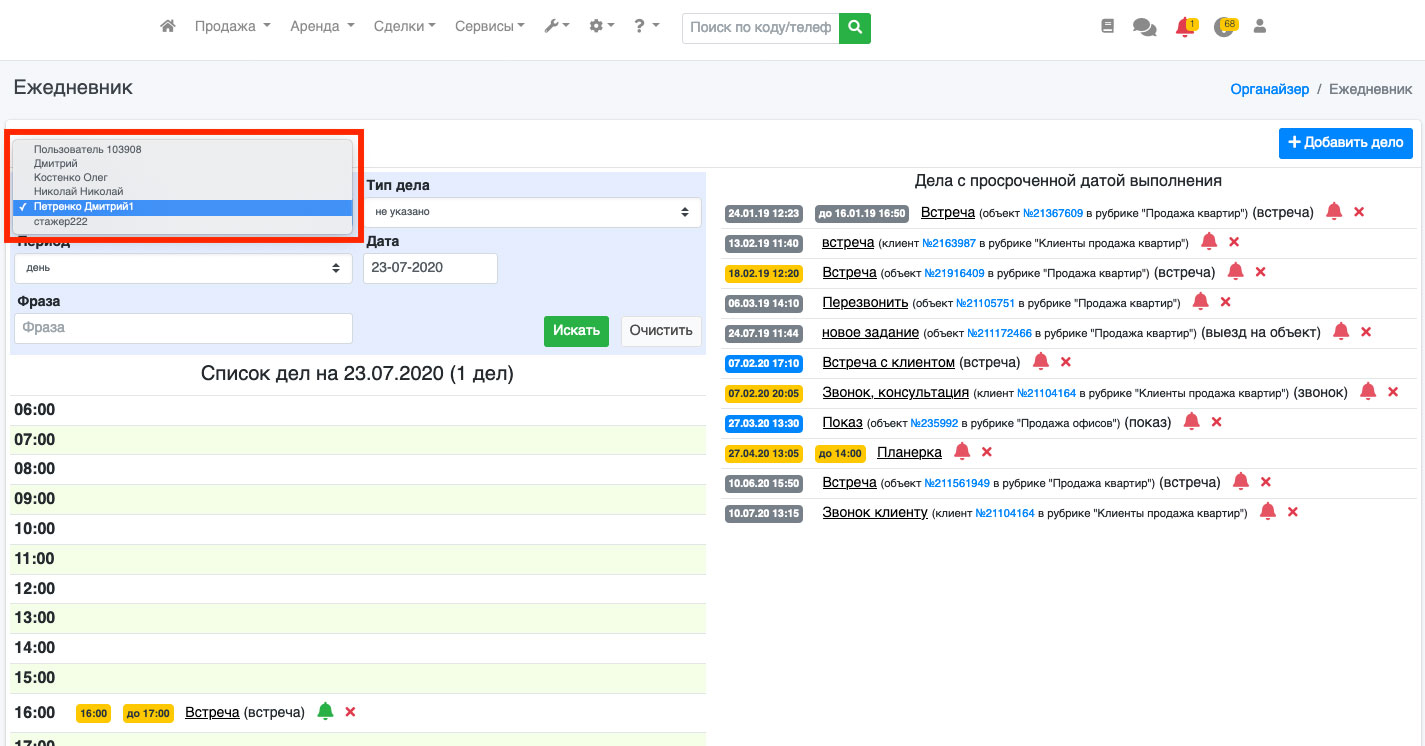Follow the Органайзер breadcrumb link
The width and height of the screenshot is (1425, 746).
point(1269,89)
